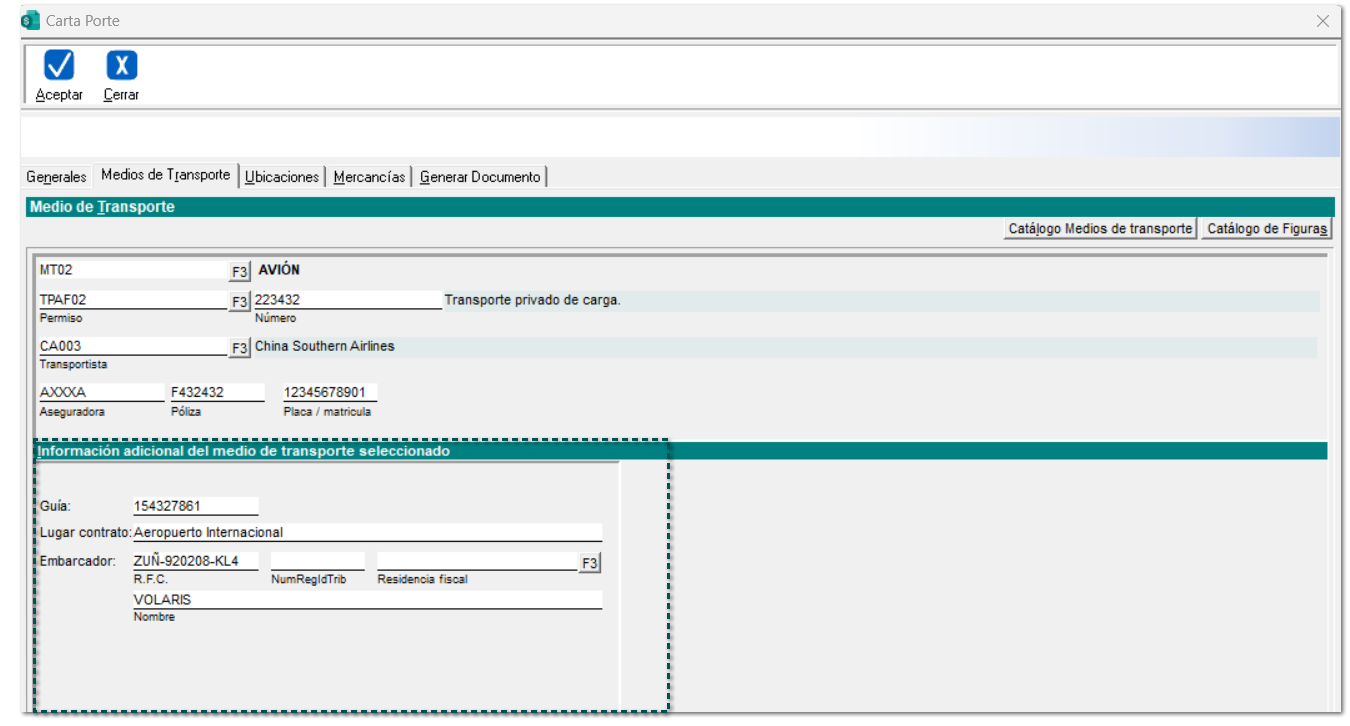Open F3 lookup for Transportista CA003
Viewport: 1350px width, 726px height.
click(239, 348)
